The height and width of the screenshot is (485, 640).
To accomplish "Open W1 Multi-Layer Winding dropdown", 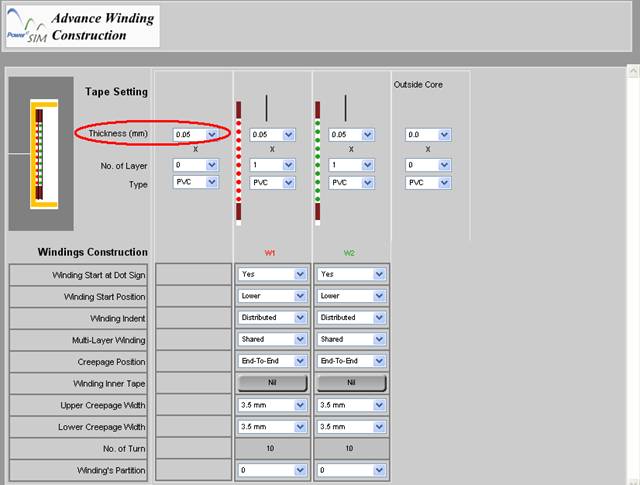I will pyautogui.click(x=272, y=339).
